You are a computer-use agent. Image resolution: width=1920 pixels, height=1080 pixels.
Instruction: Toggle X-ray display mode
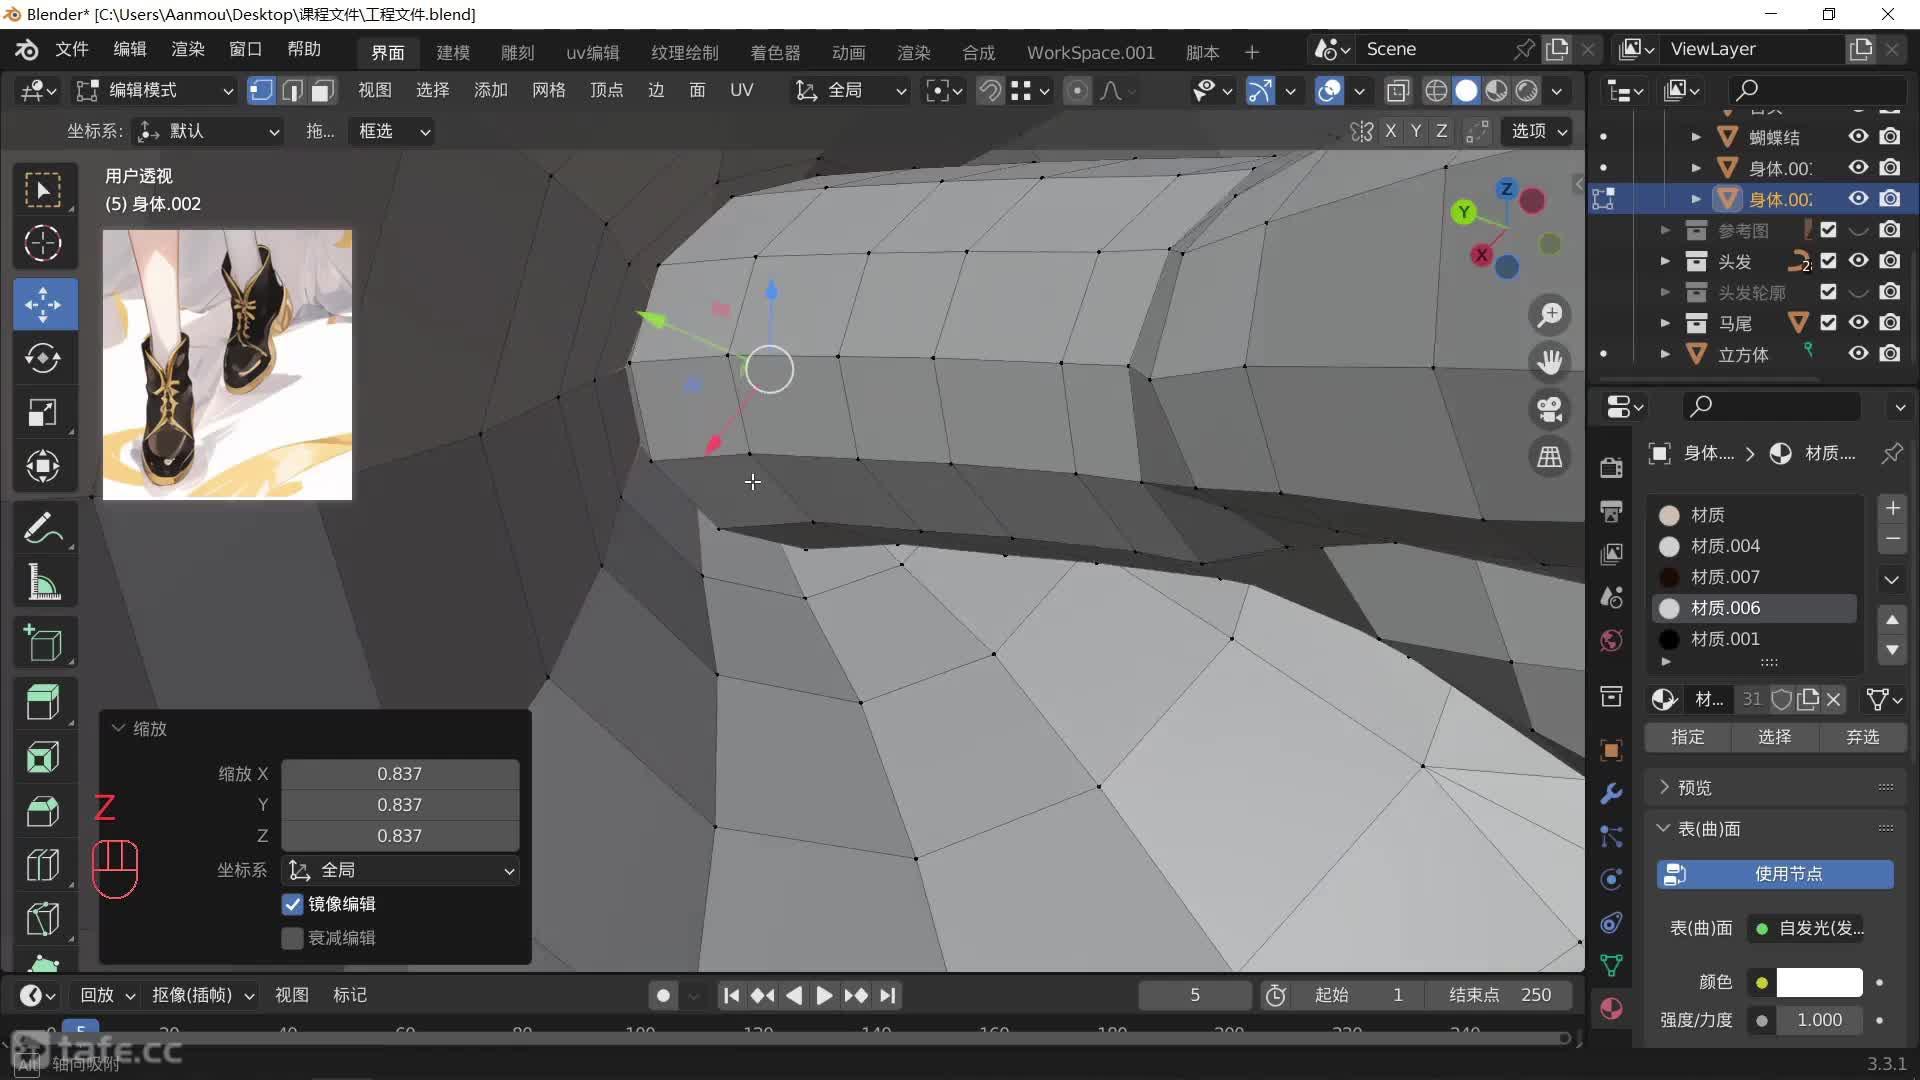tap(1398, 91)
